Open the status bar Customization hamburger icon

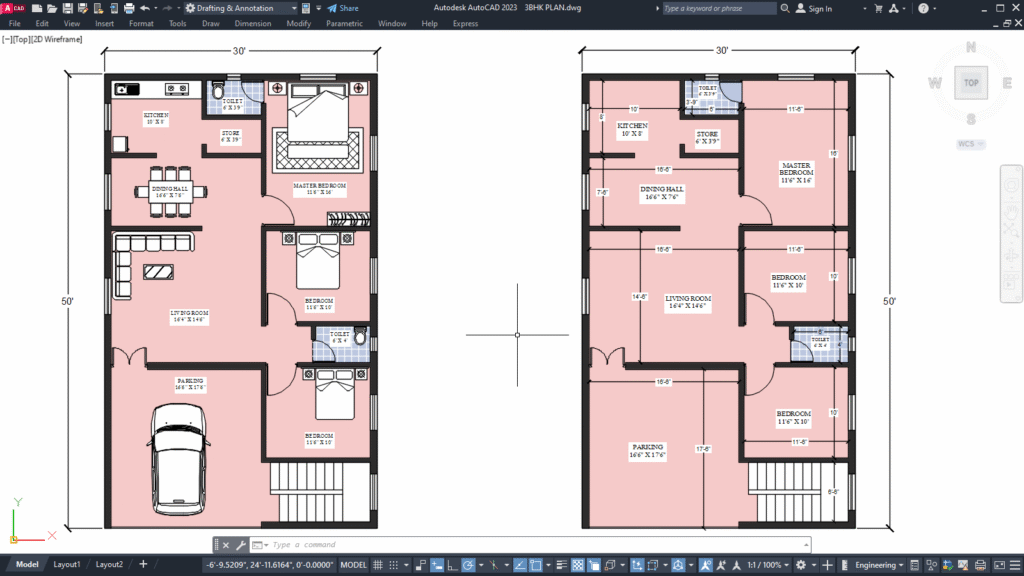[1015, 565]
